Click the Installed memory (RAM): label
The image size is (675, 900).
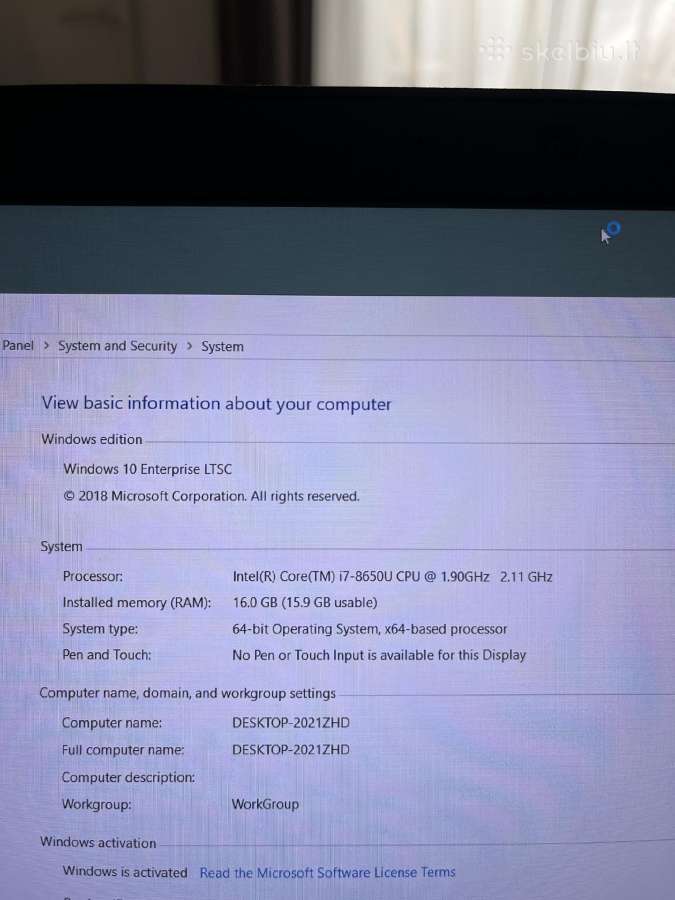137,603
